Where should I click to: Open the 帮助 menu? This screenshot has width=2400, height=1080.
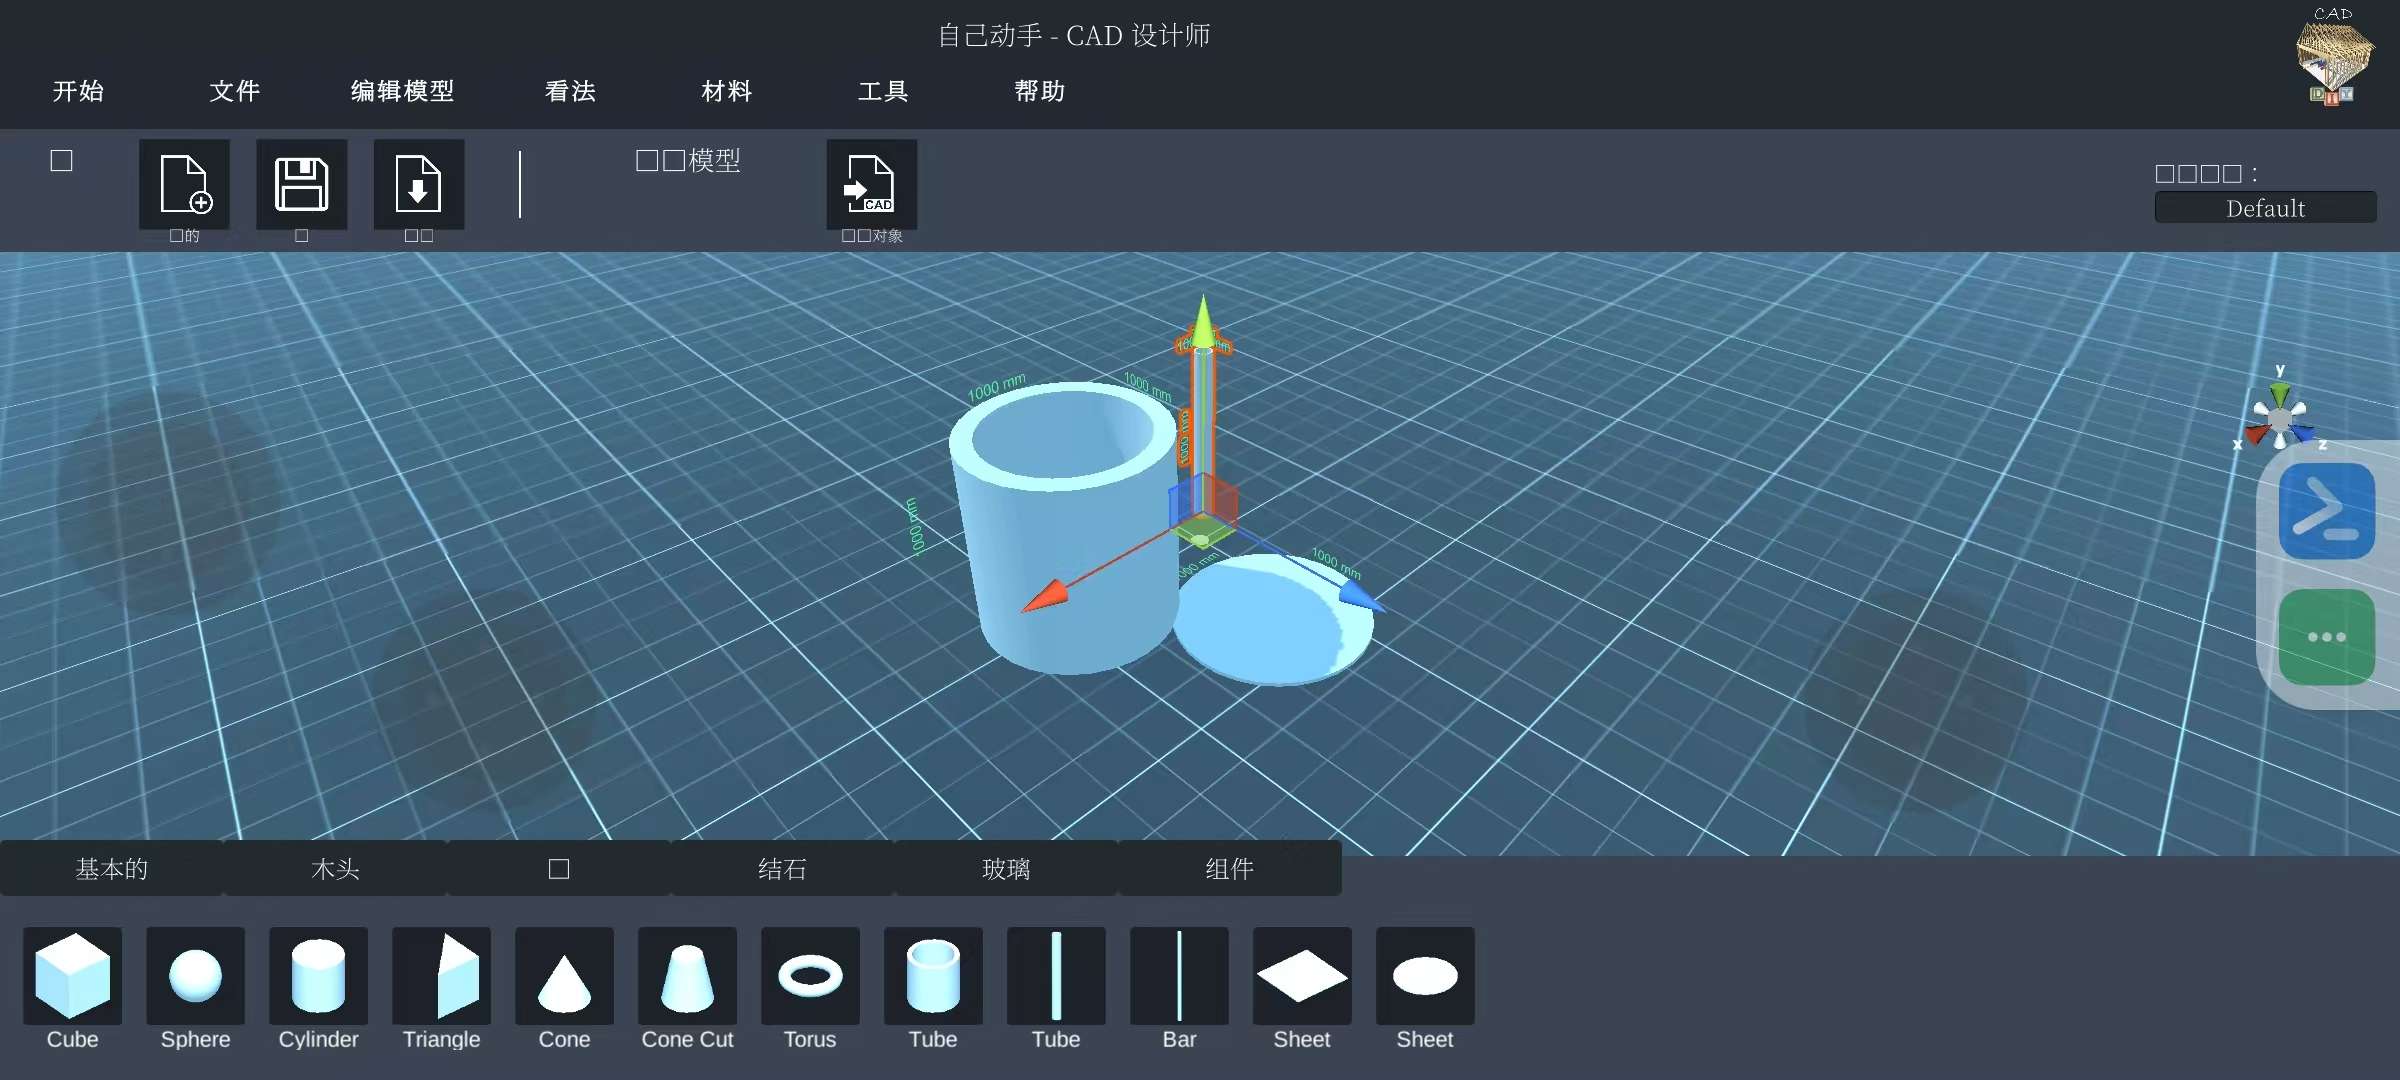(1040, 91)
